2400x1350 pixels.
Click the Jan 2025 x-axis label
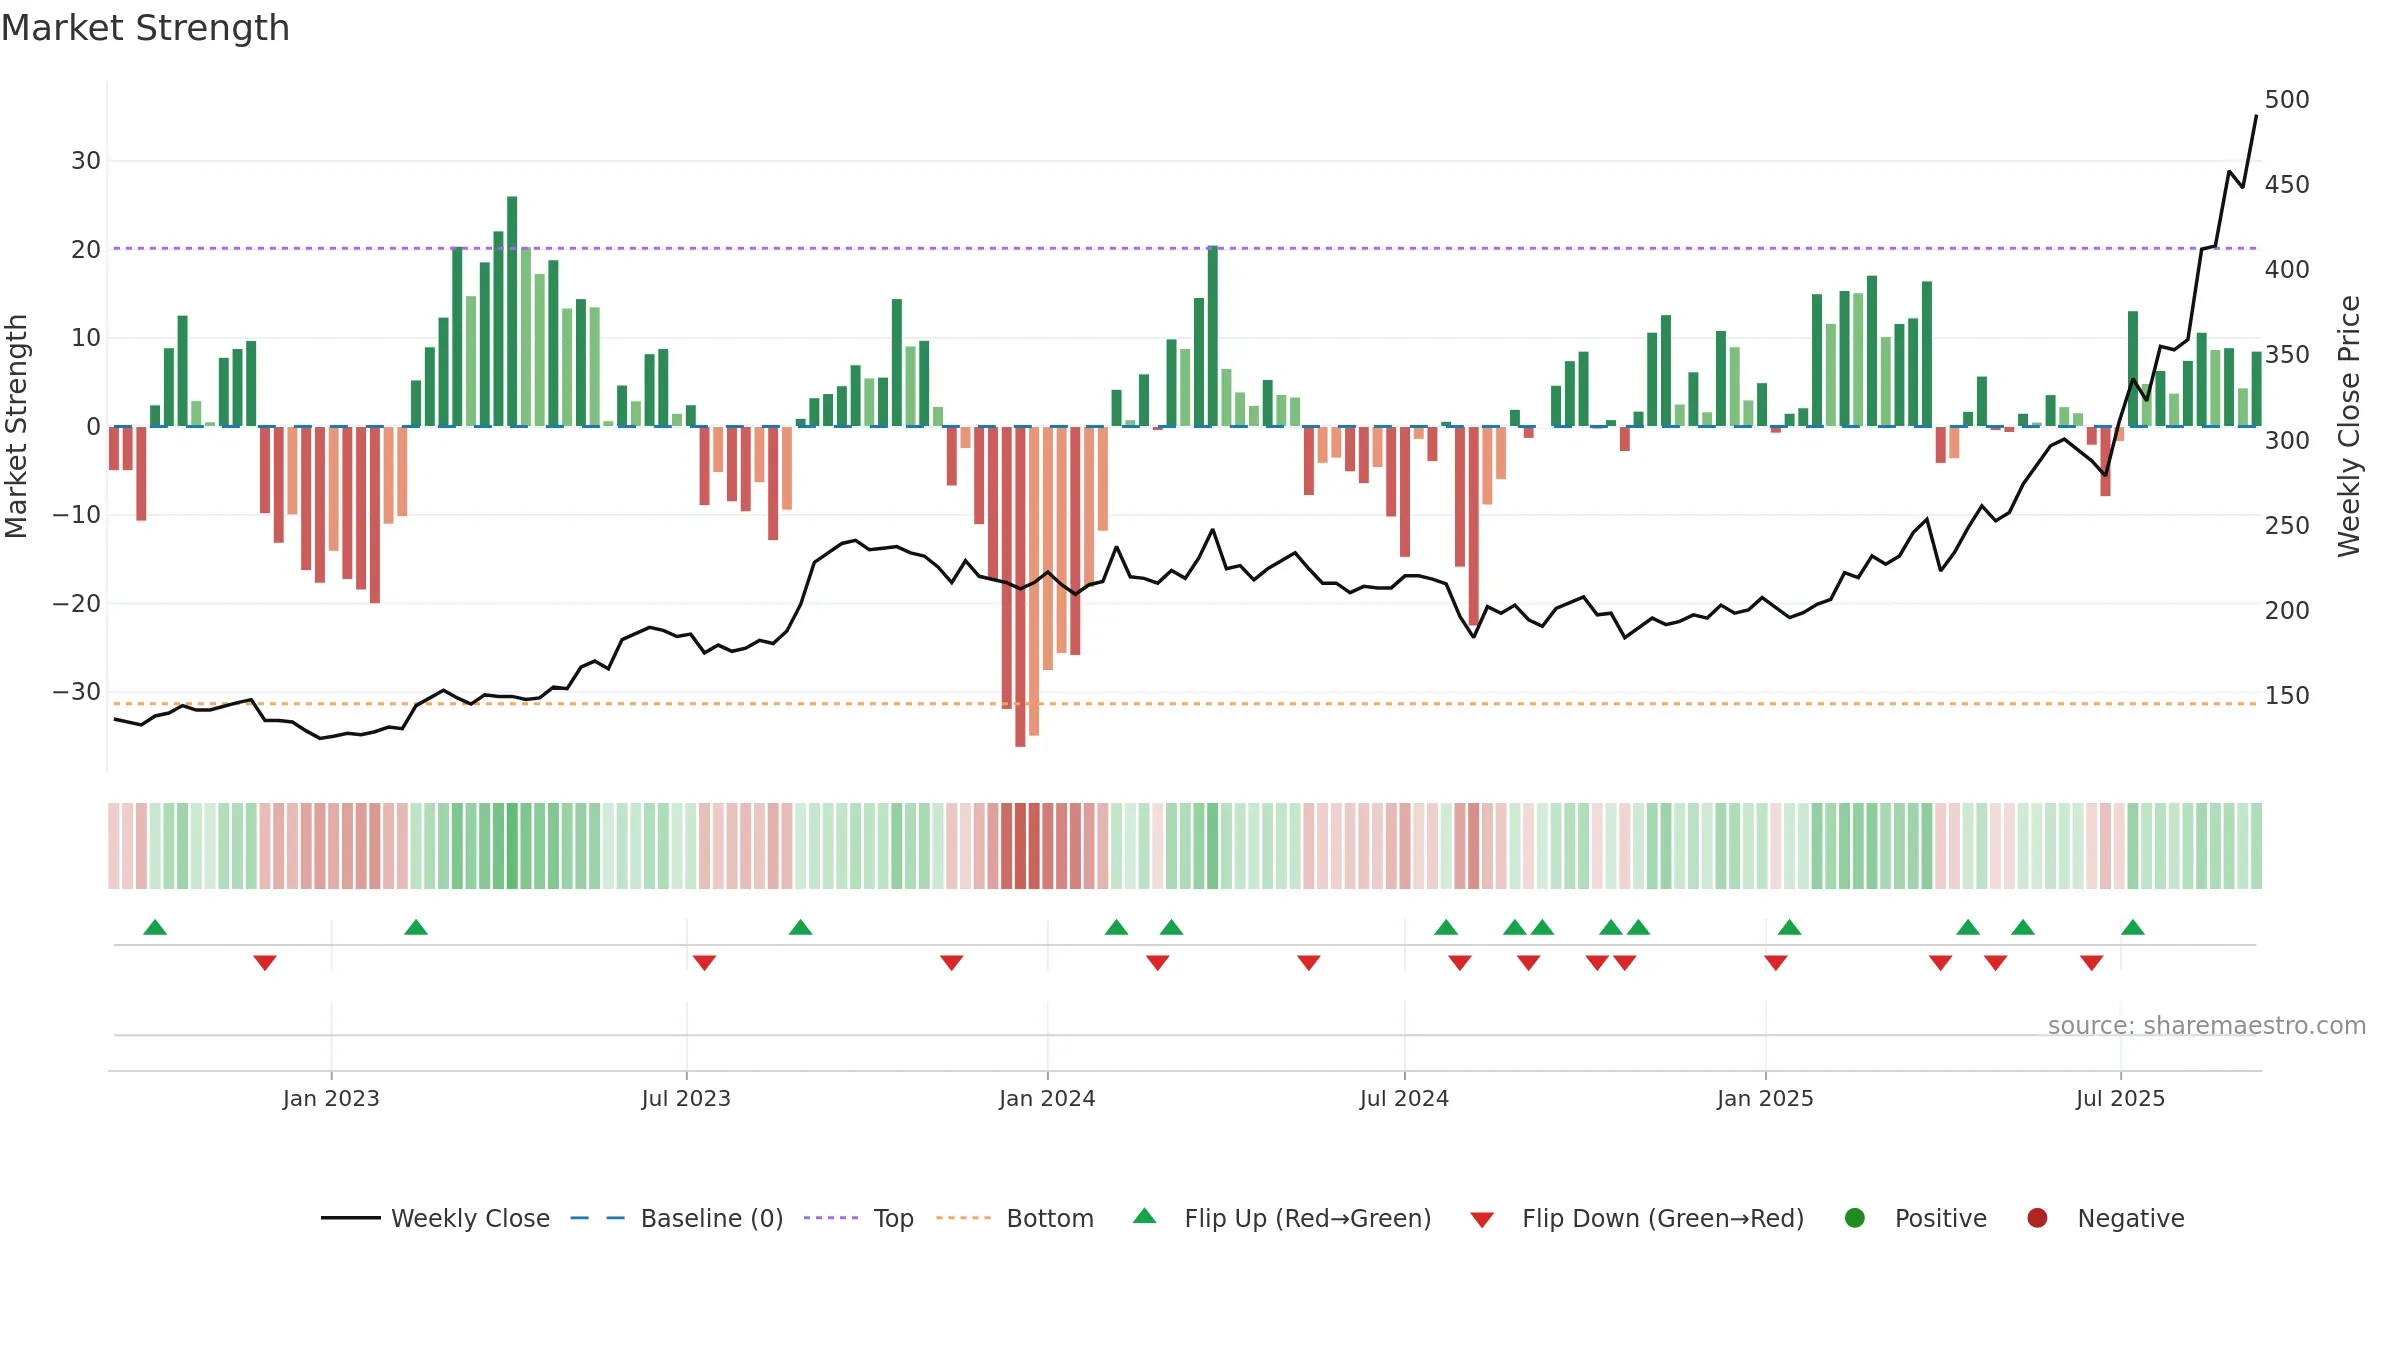[1765, 1098]
